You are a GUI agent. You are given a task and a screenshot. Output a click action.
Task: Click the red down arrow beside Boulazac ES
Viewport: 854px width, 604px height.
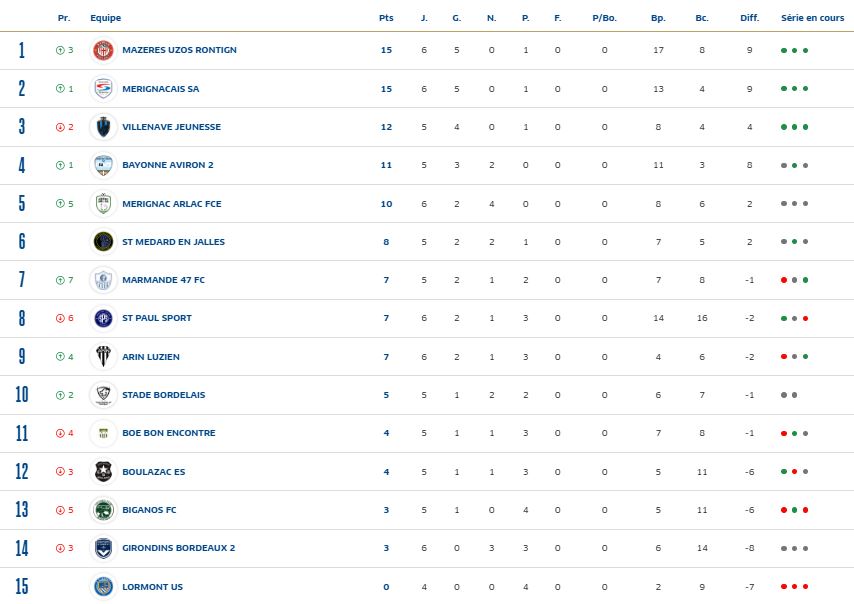[x=60, y=472]
